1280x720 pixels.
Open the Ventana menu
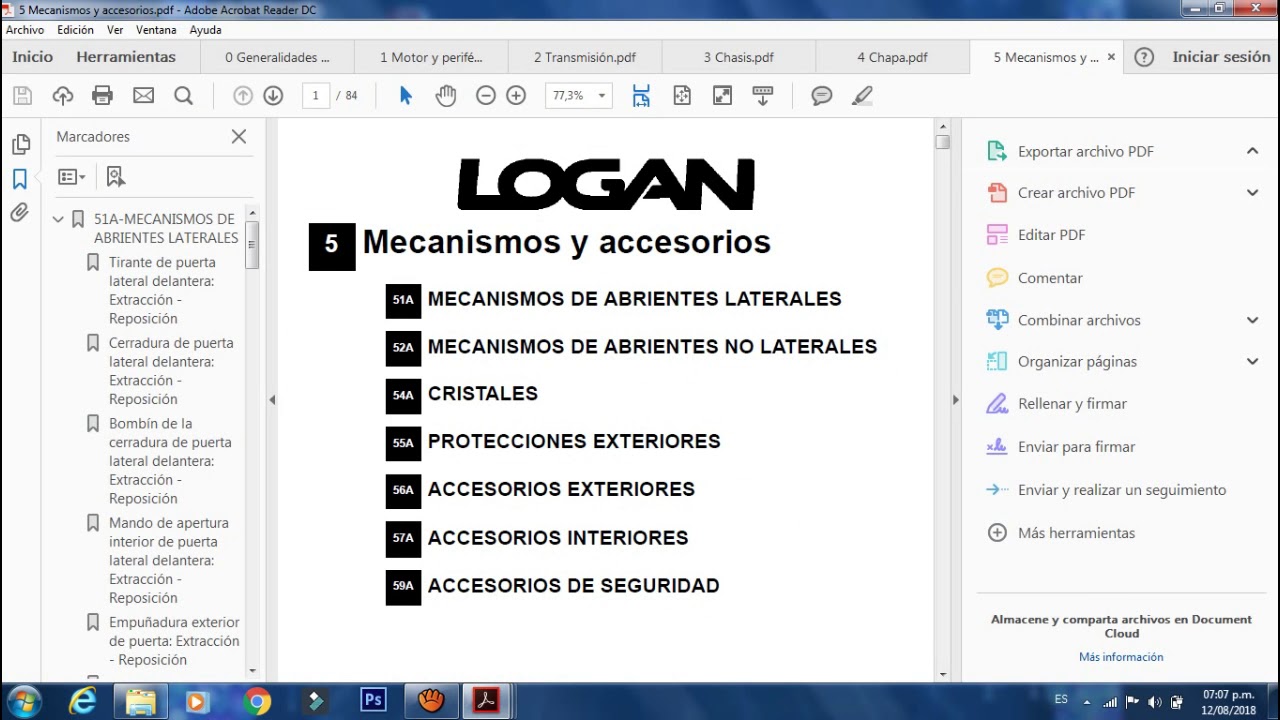click(x=156, y=30)
